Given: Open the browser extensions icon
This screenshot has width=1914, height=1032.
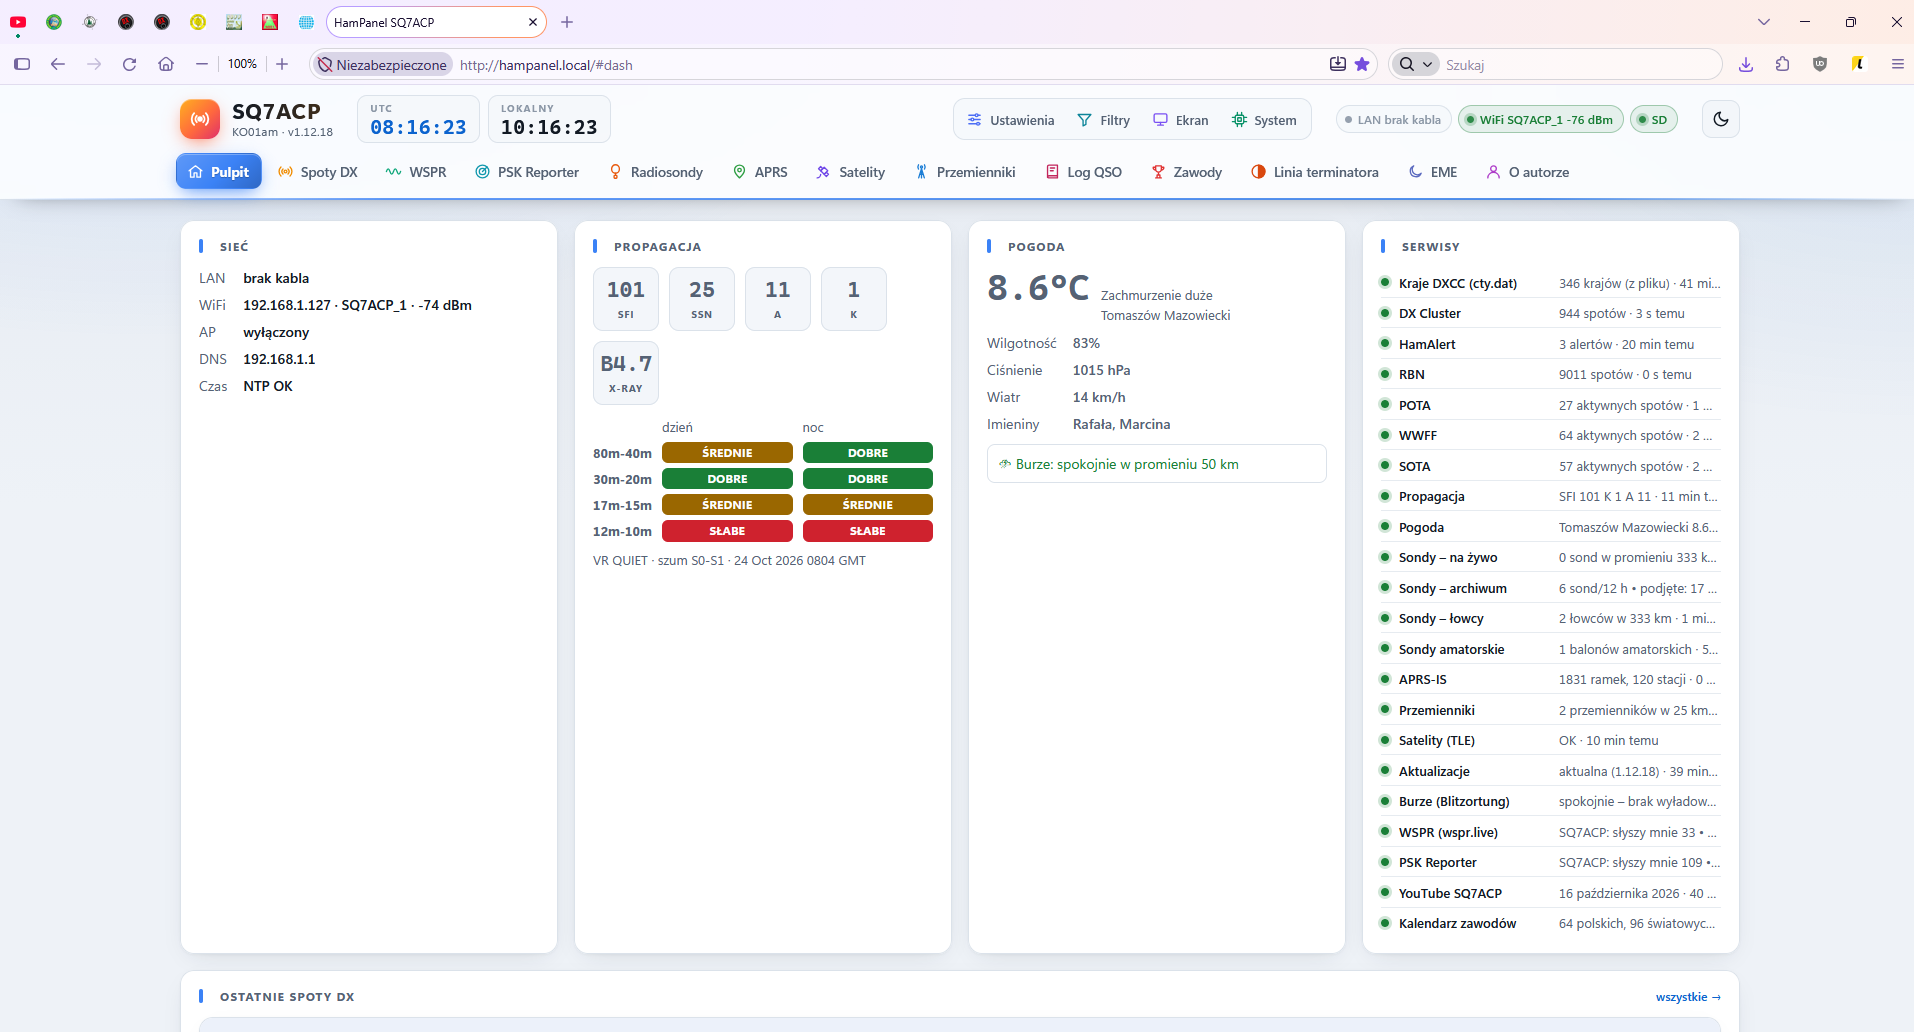Looking at the screenshot, I should (1782, 64).
